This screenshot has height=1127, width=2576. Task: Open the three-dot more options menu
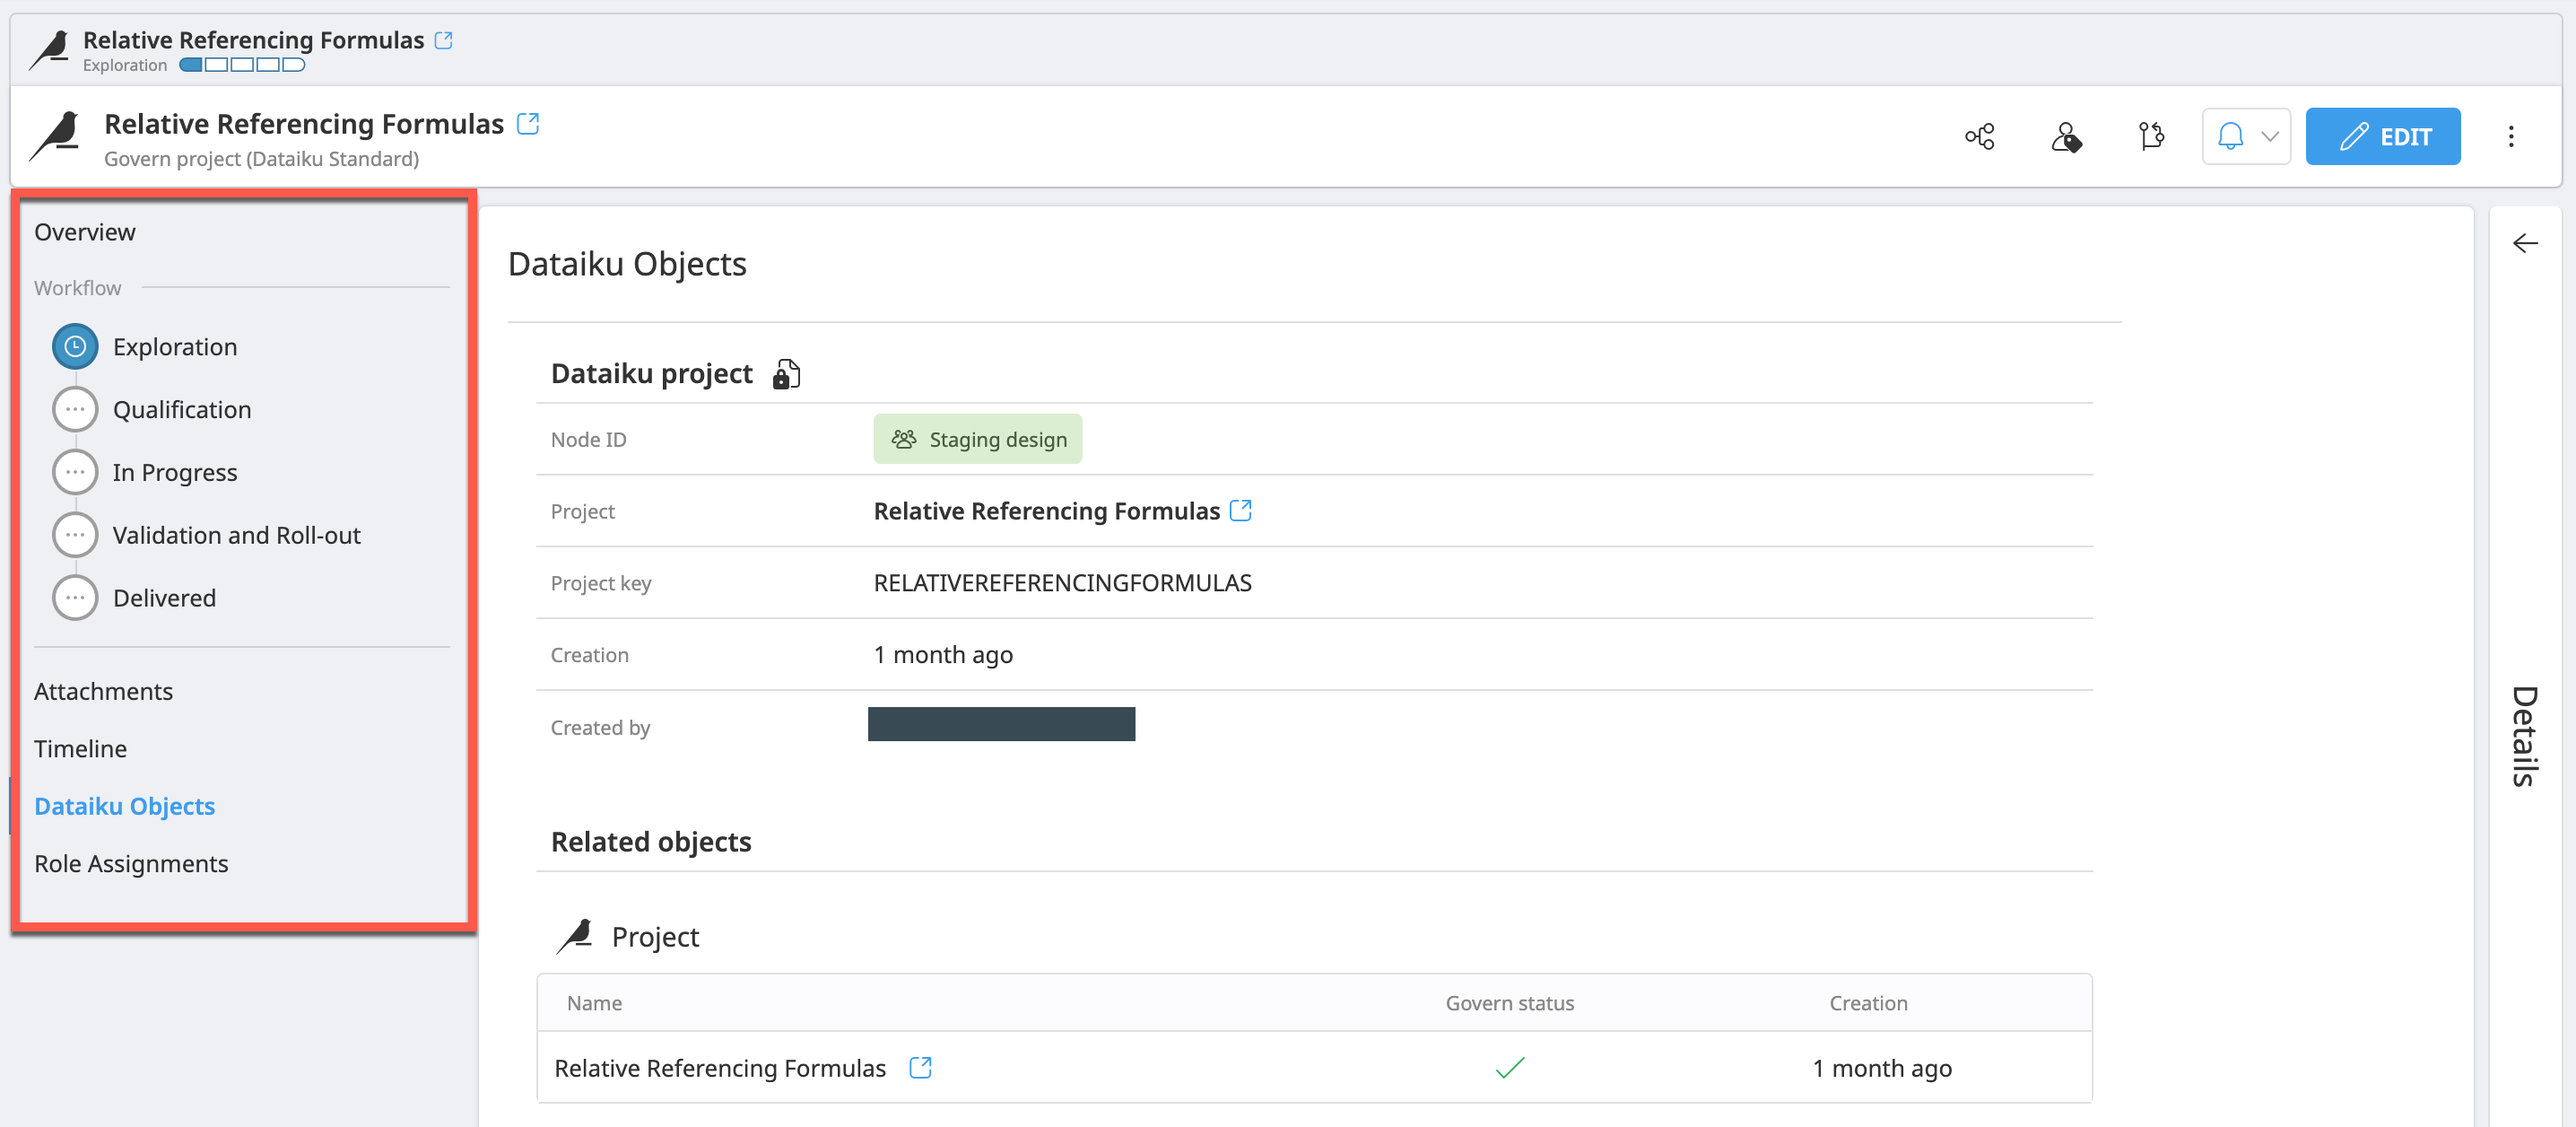click(2511, 136)
